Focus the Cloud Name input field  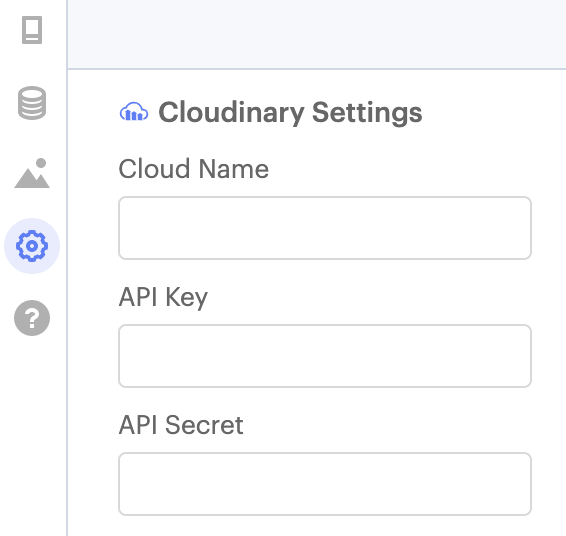[x=325, y=228]
